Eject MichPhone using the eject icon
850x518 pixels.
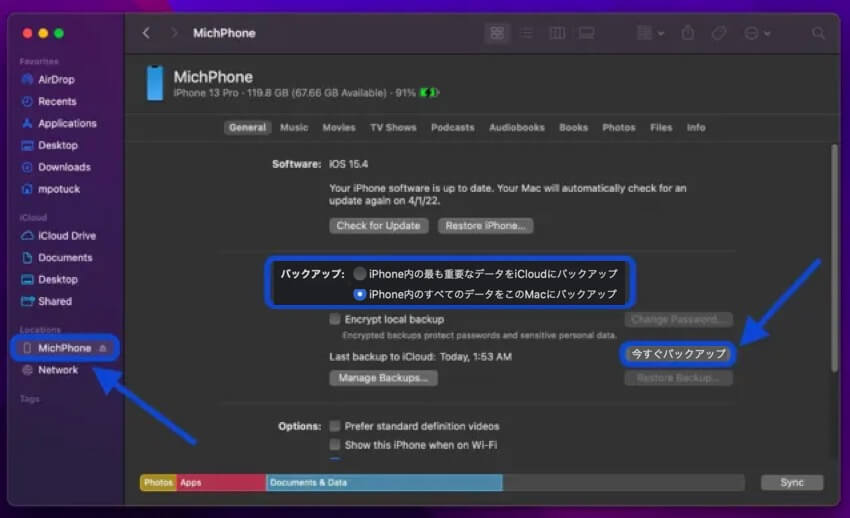102,348
